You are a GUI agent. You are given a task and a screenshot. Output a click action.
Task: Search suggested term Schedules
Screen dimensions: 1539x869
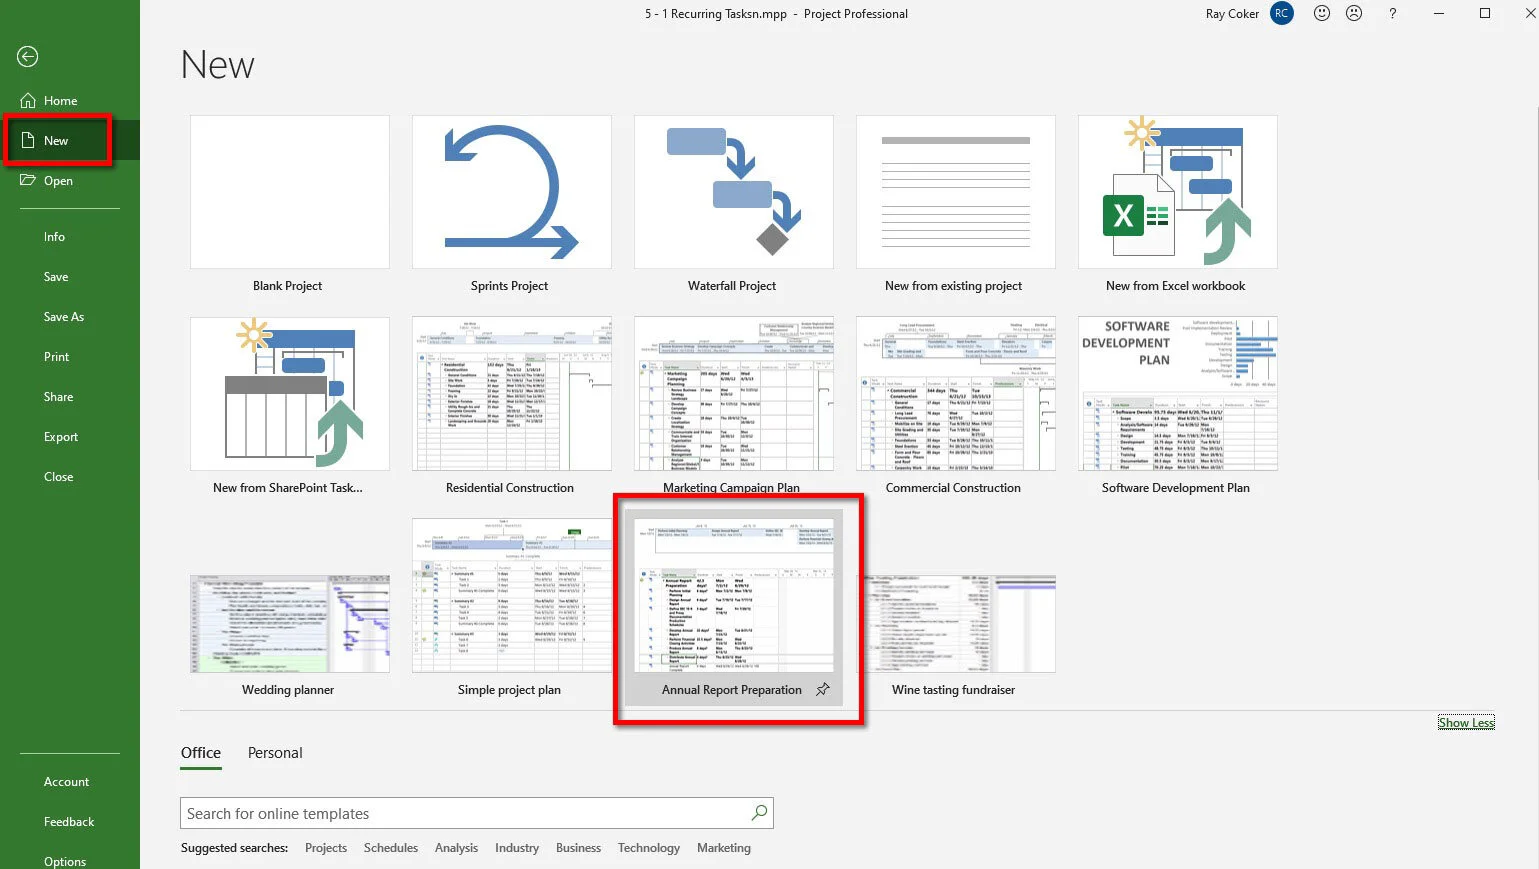[x=391, y=848]
